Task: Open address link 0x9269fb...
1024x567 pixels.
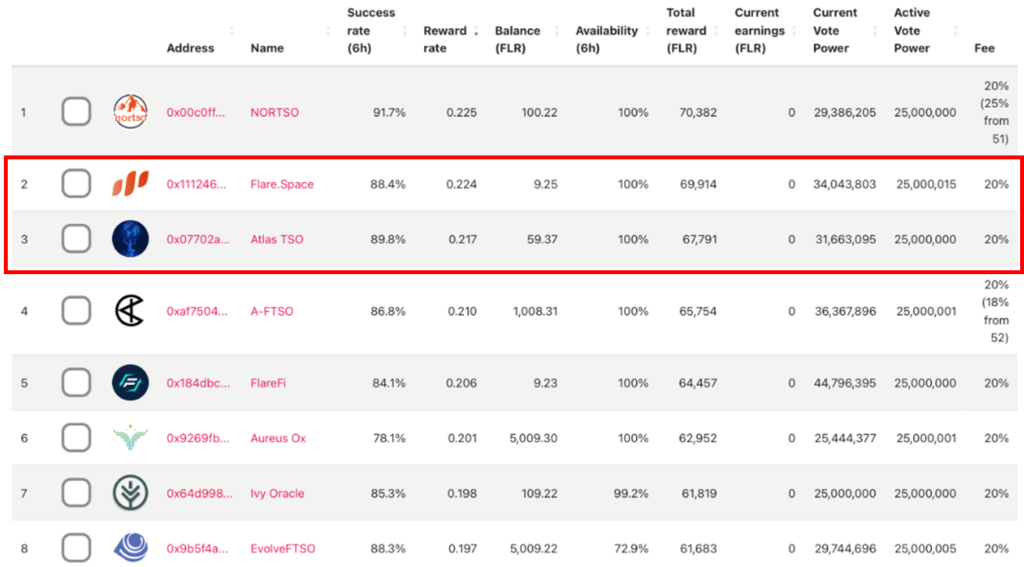Action: pos(198,438)
